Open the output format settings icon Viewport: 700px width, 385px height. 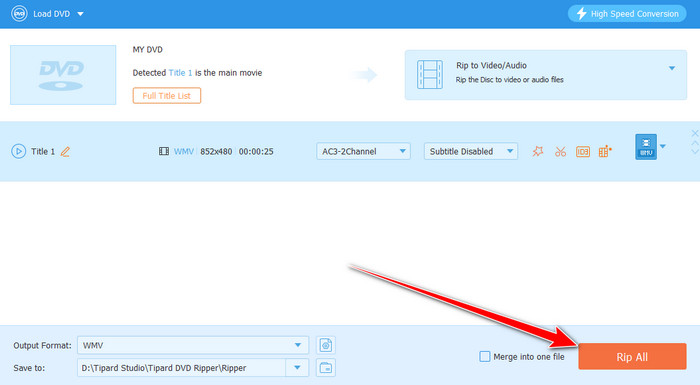point(326,345)
